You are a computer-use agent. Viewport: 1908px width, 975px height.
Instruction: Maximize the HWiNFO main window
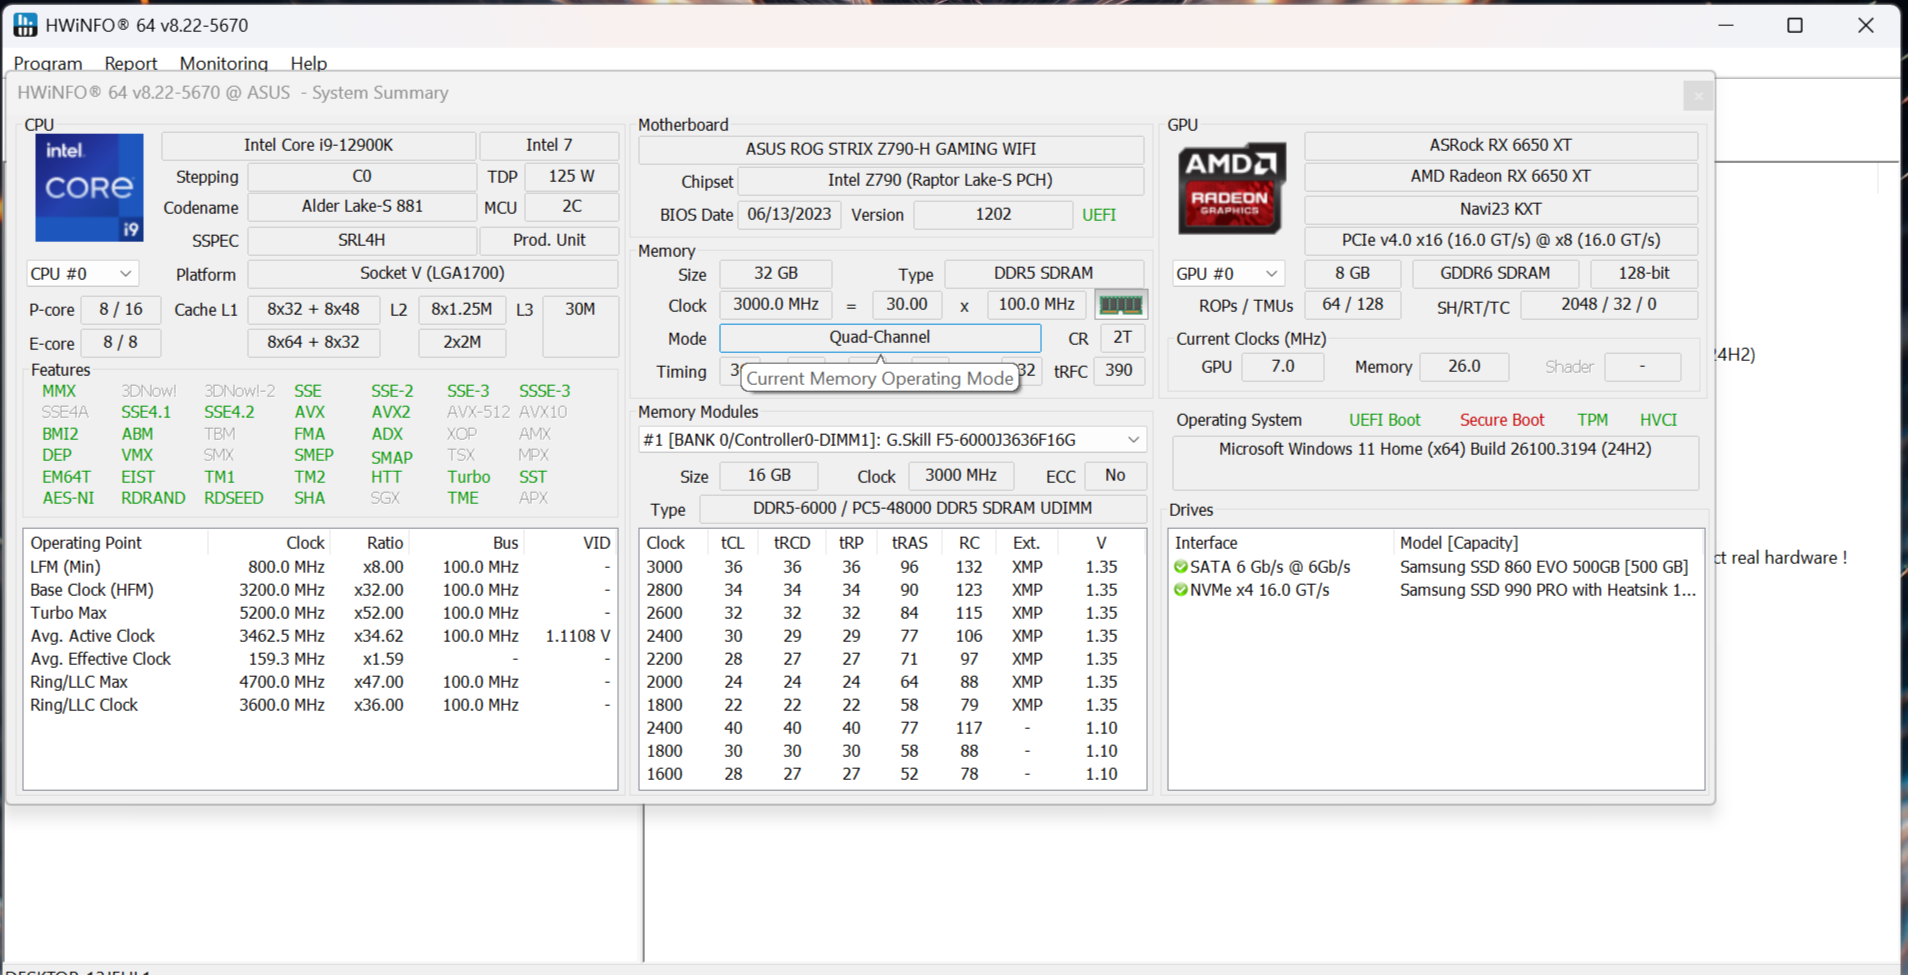pyautogui.click(x=1795, y=25)
